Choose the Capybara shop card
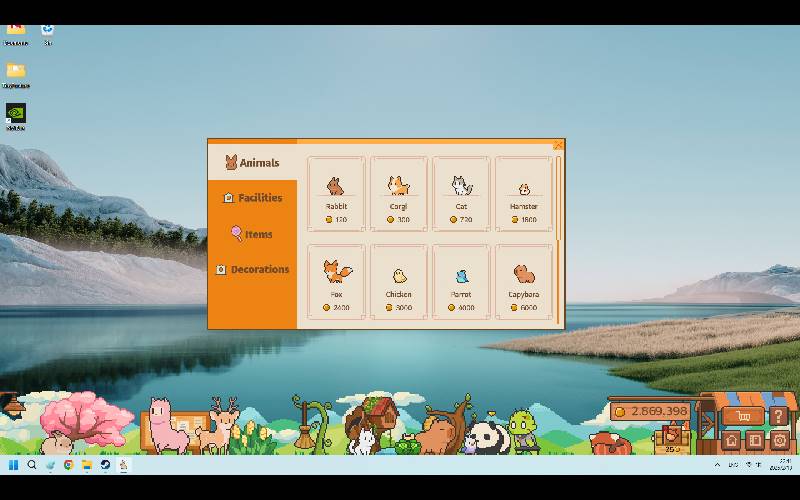 [523, 283]
